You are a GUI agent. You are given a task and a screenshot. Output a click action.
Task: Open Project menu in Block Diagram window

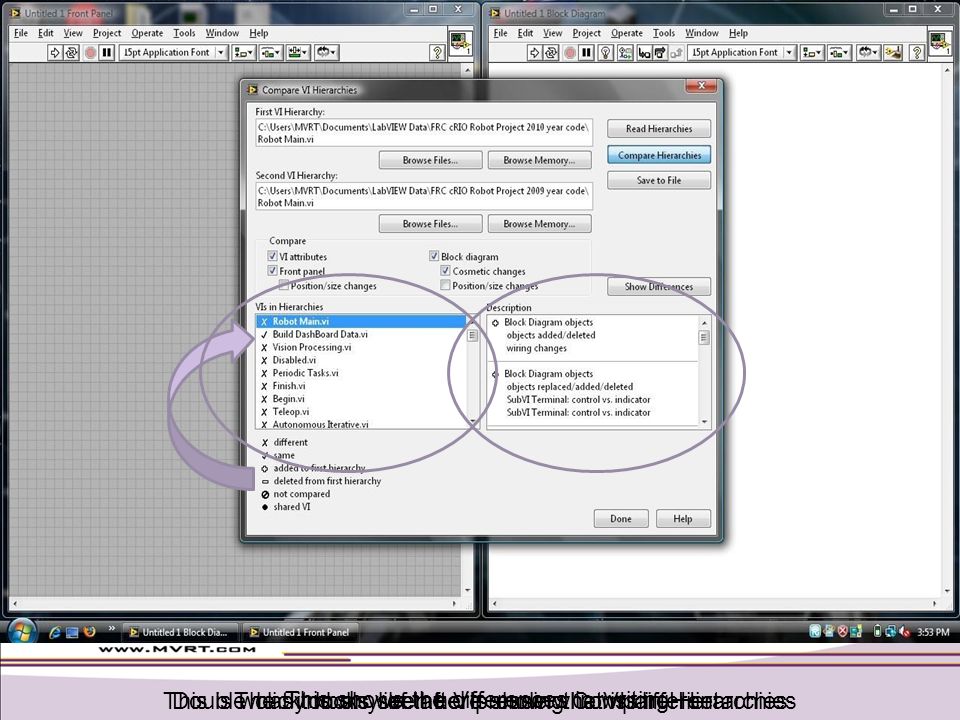tap(586, 33)
